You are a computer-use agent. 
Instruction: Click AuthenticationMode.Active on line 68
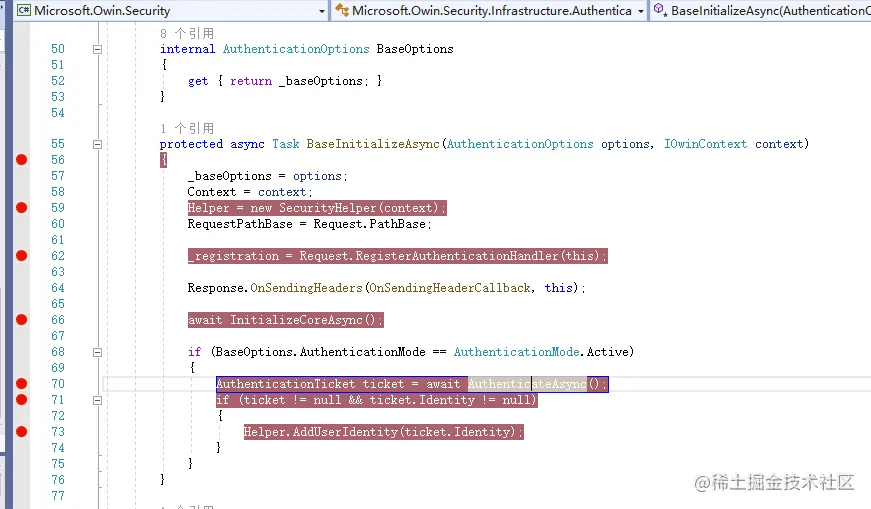pos(543,352)
